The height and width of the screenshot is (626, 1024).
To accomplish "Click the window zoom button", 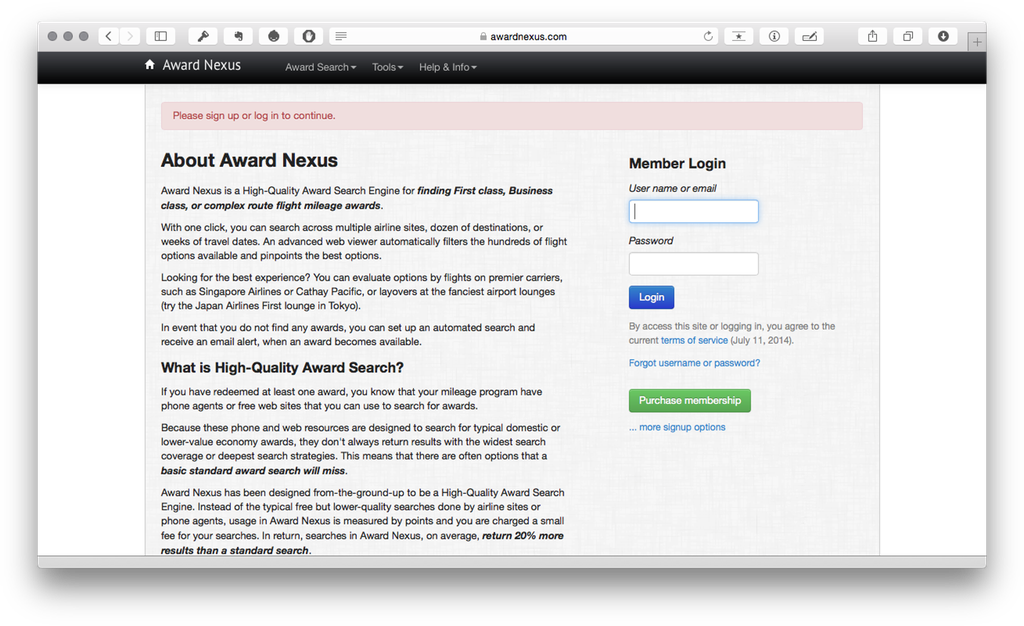I will tap(84, 37).
